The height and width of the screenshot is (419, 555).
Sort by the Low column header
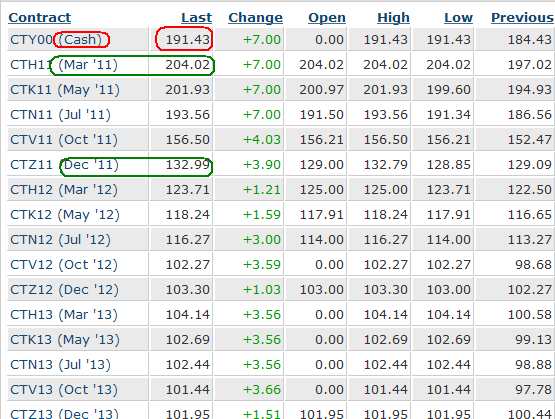pos(458,18)
